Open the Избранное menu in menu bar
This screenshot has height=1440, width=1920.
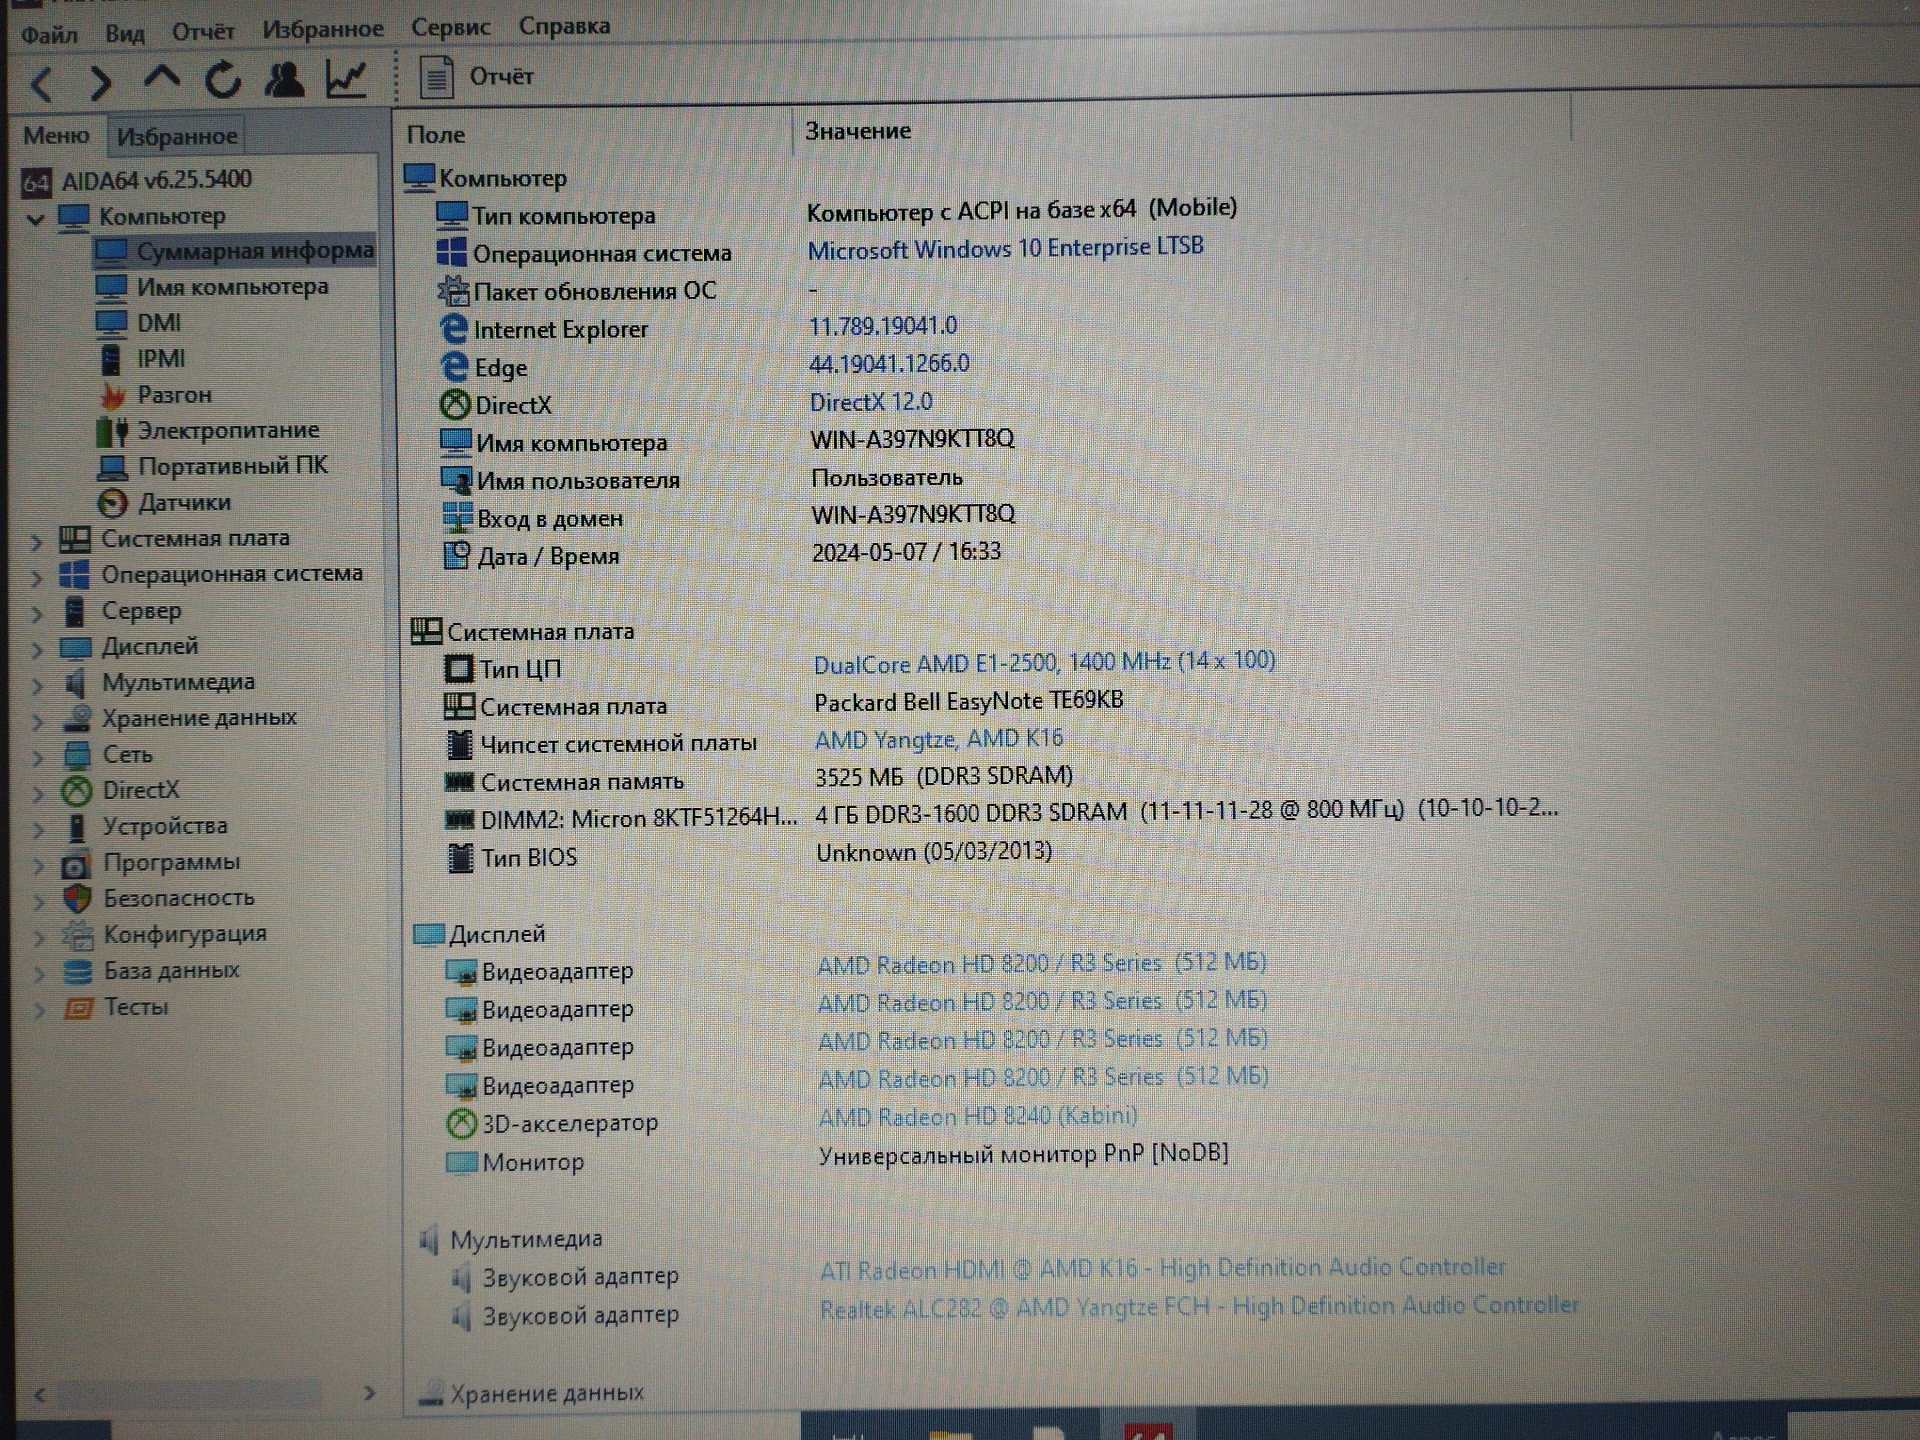[323, 29]
